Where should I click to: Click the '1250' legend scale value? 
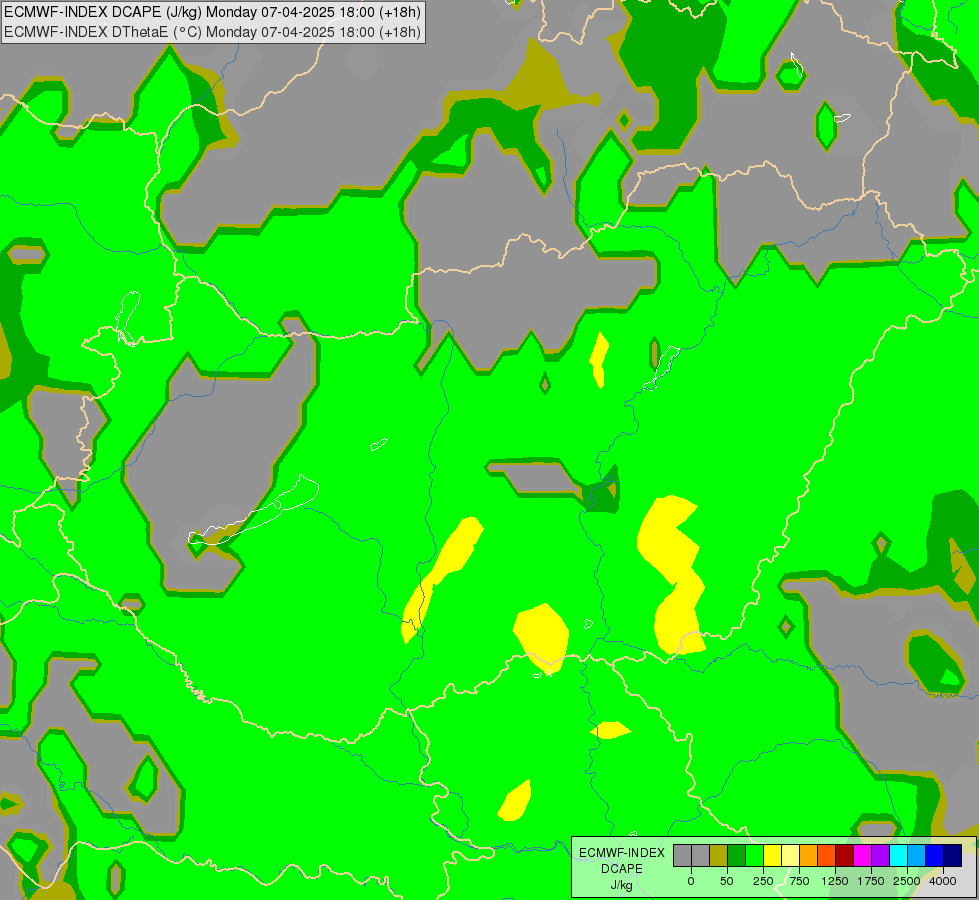click(835, 881)
